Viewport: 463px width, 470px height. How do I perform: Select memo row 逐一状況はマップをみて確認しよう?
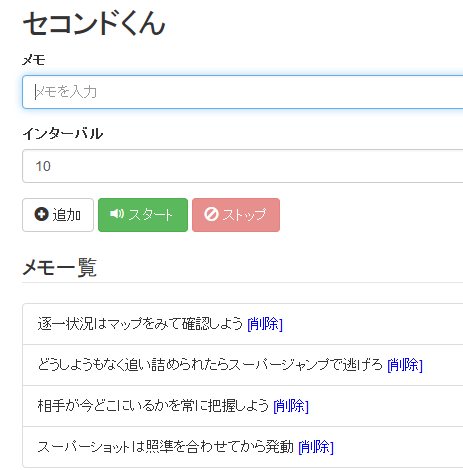(x=243, y=324)
